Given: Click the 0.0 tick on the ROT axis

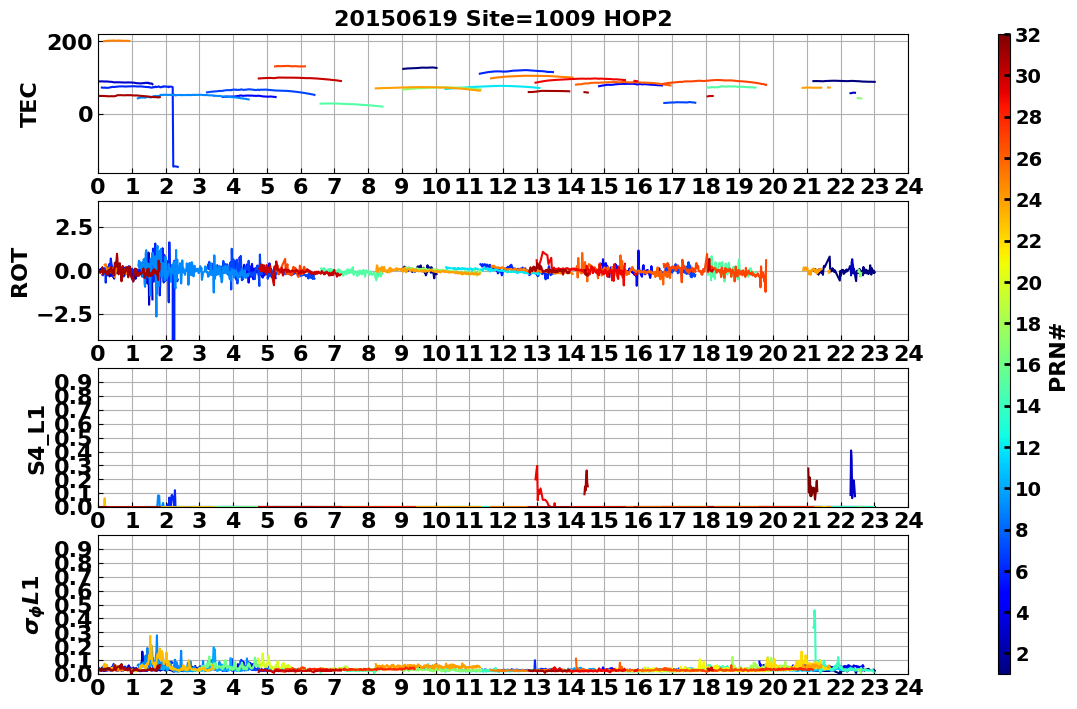Looking at the screenshot, I should pyautogui.click(x=73, y=271).
